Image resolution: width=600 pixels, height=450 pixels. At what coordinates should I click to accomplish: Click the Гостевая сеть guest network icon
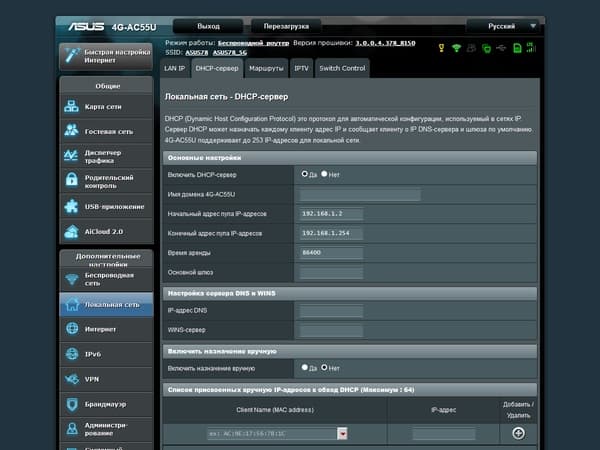tap(72, 130)
